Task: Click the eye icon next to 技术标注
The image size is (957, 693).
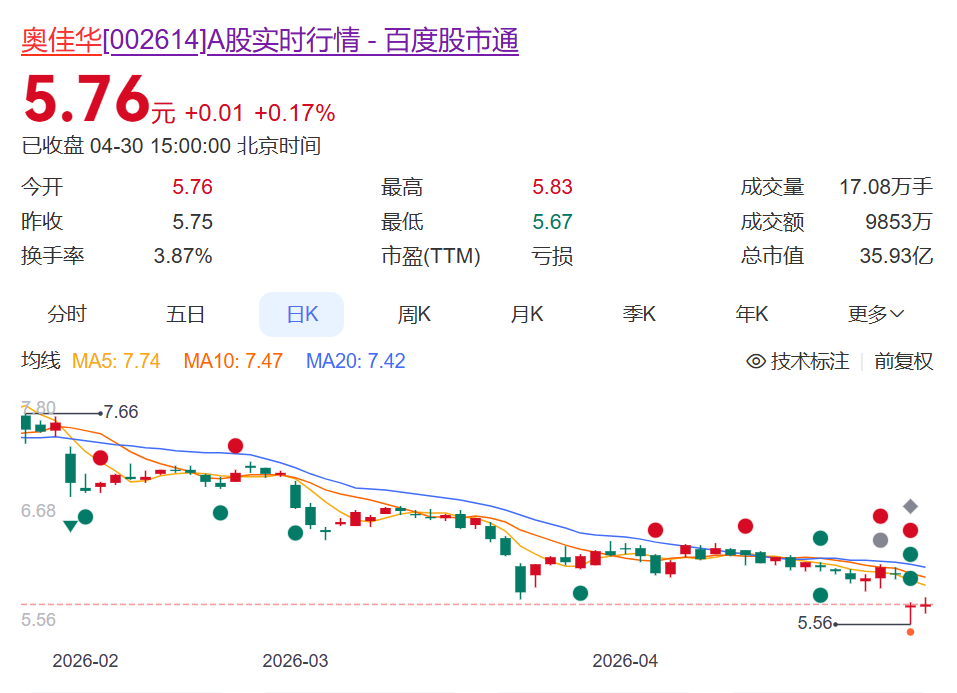Action: point(756,361)
